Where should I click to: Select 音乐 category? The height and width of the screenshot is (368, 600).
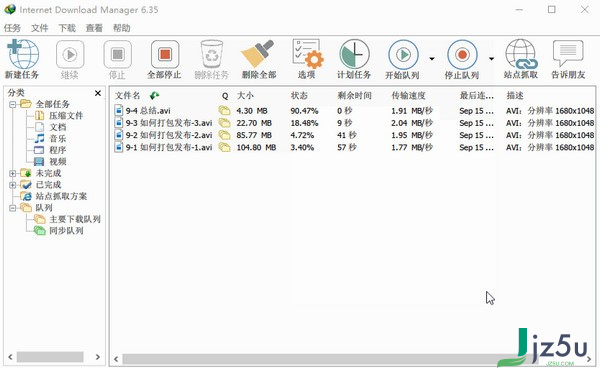click(58, 138)
